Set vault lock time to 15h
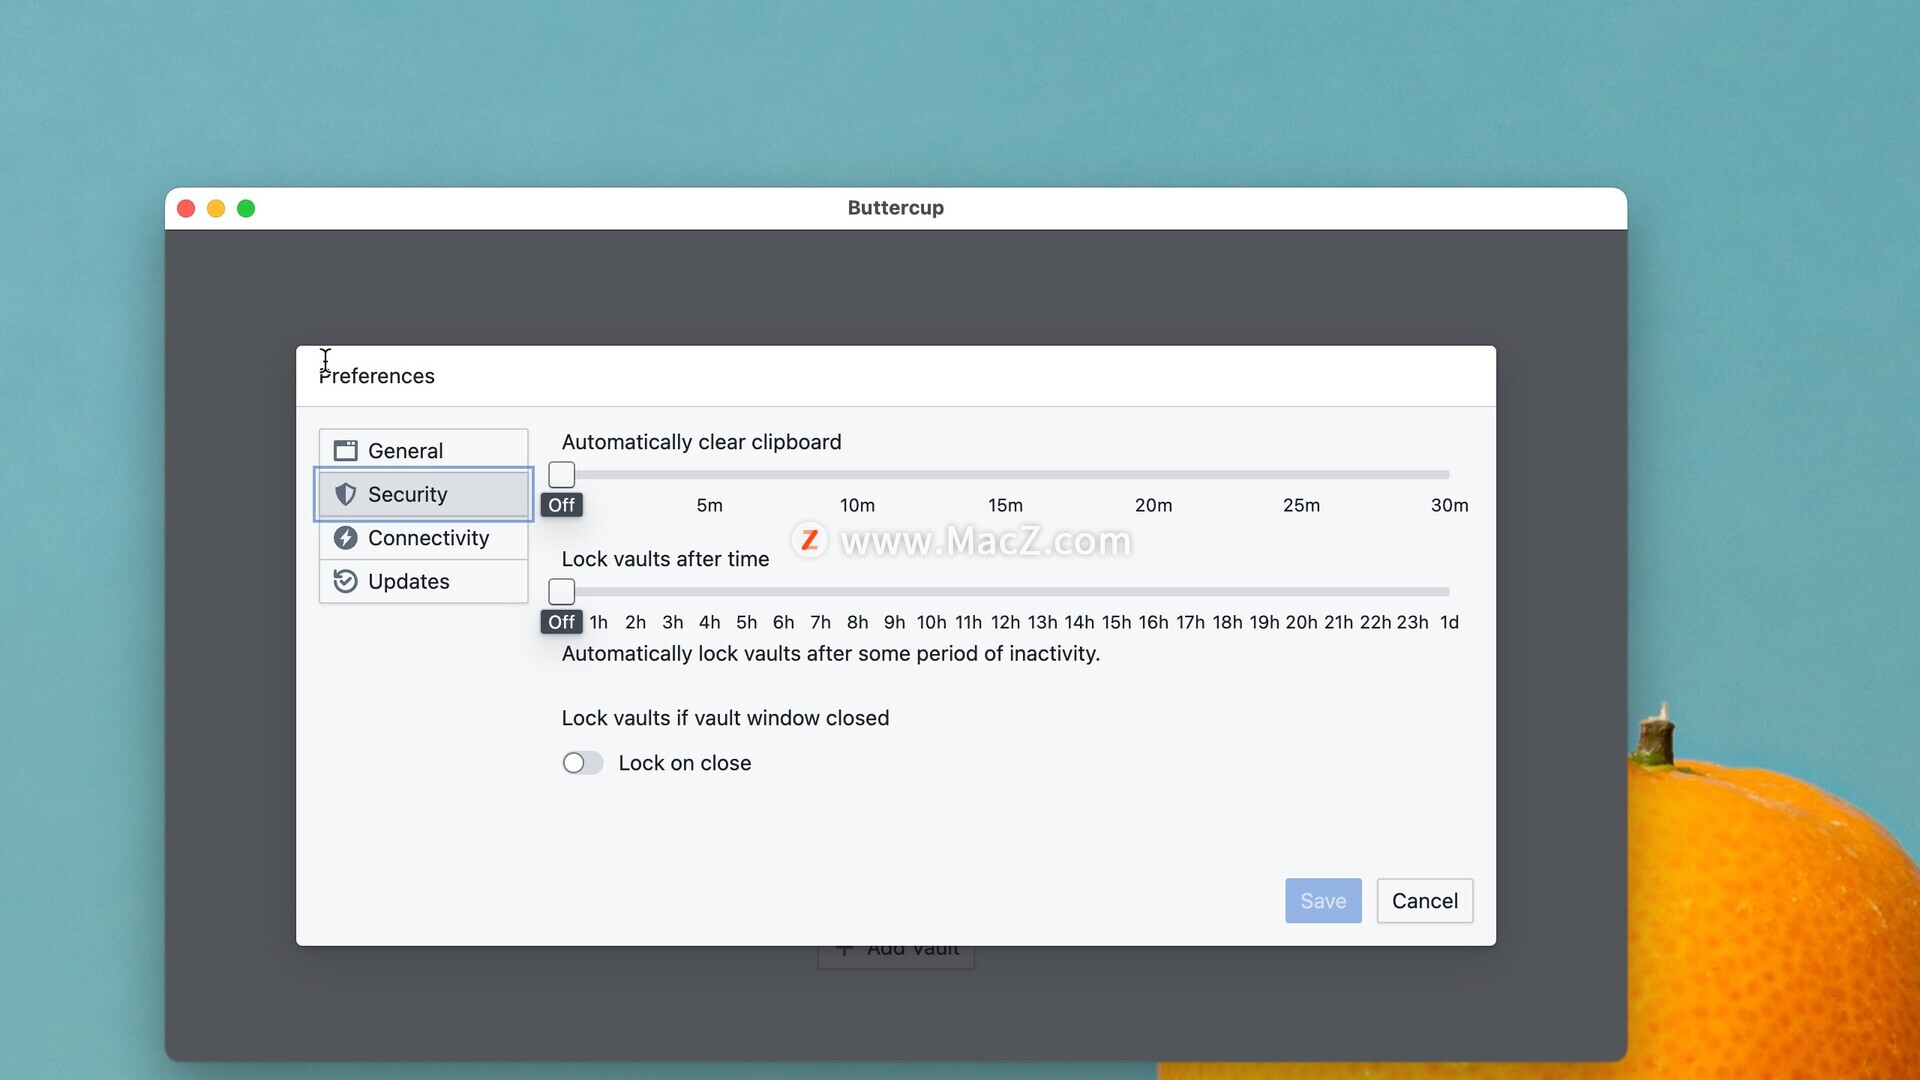This screenshot has width=1920, height=1080. 1116,622
